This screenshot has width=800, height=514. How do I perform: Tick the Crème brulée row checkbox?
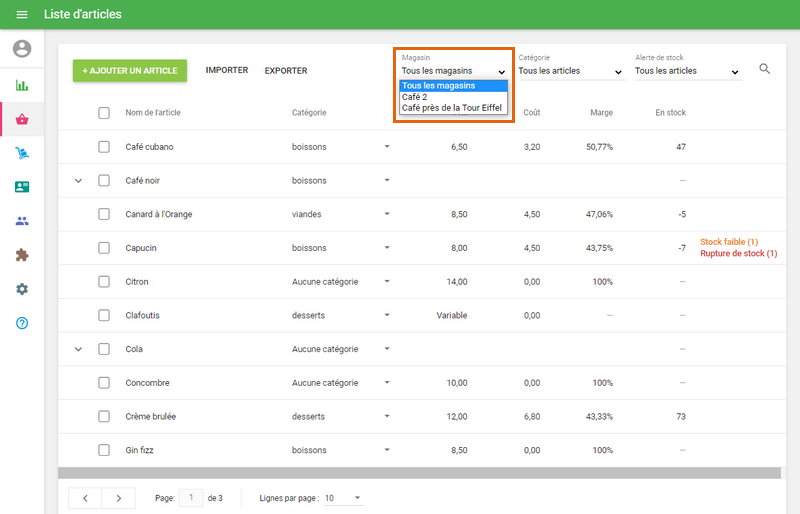(x=104, y=416)
